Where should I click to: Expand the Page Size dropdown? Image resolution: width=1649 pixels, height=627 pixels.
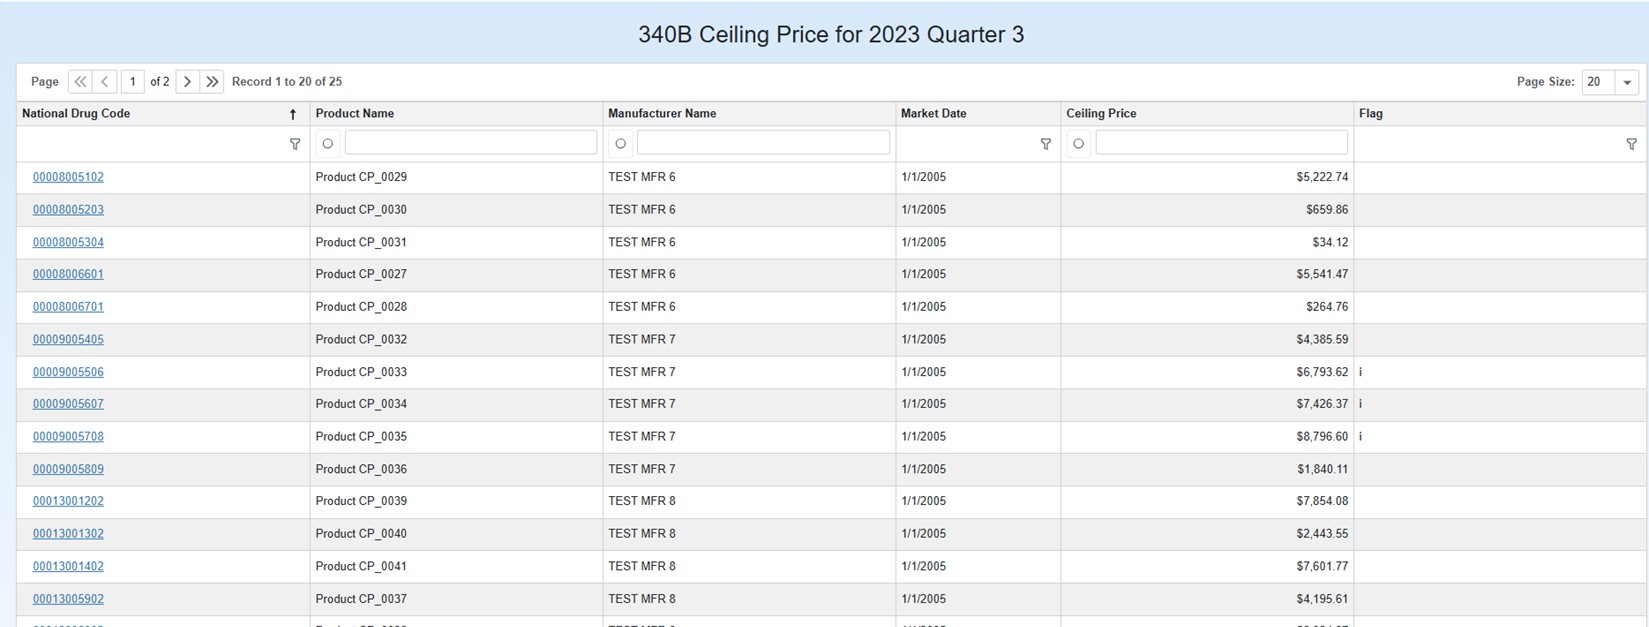1627,82
